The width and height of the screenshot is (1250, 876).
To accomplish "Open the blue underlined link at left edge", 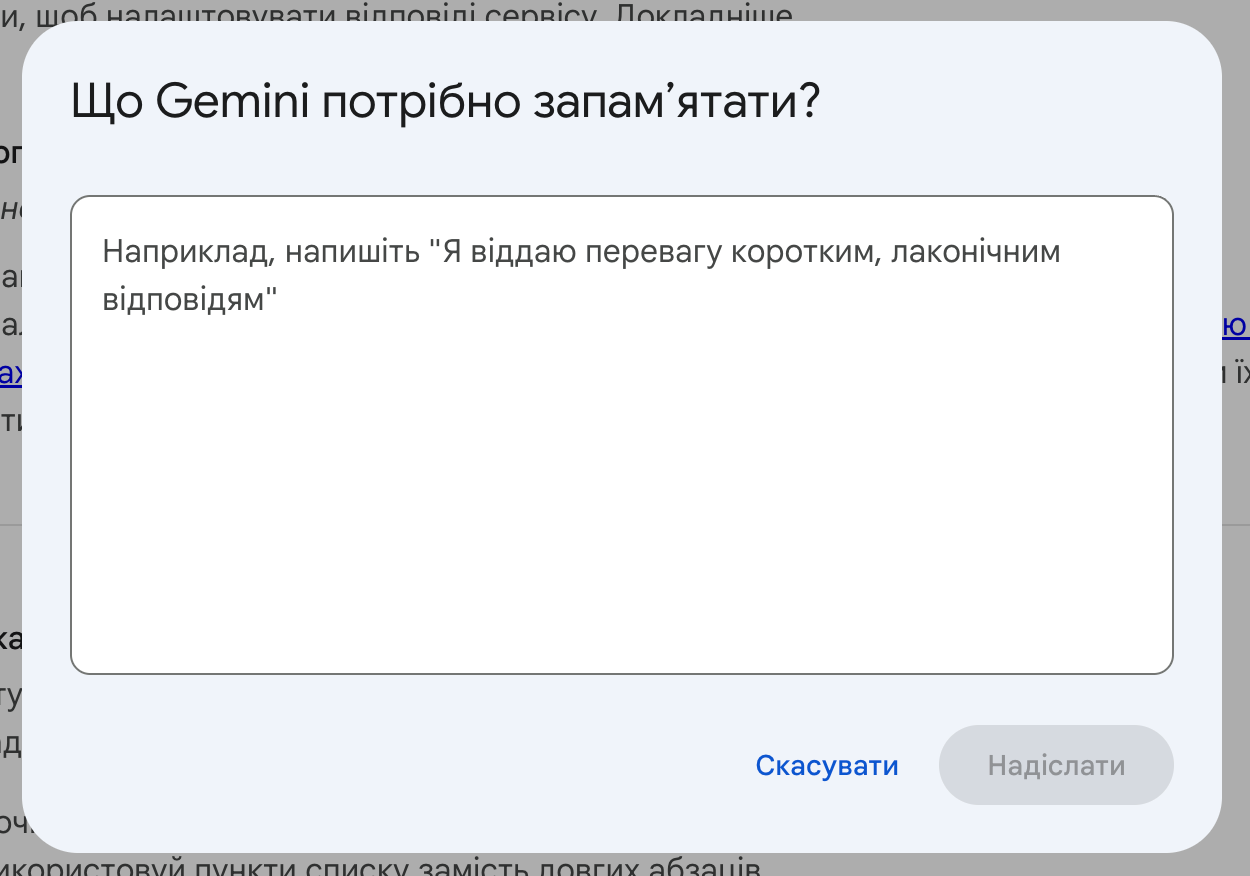I will (10, 374).
